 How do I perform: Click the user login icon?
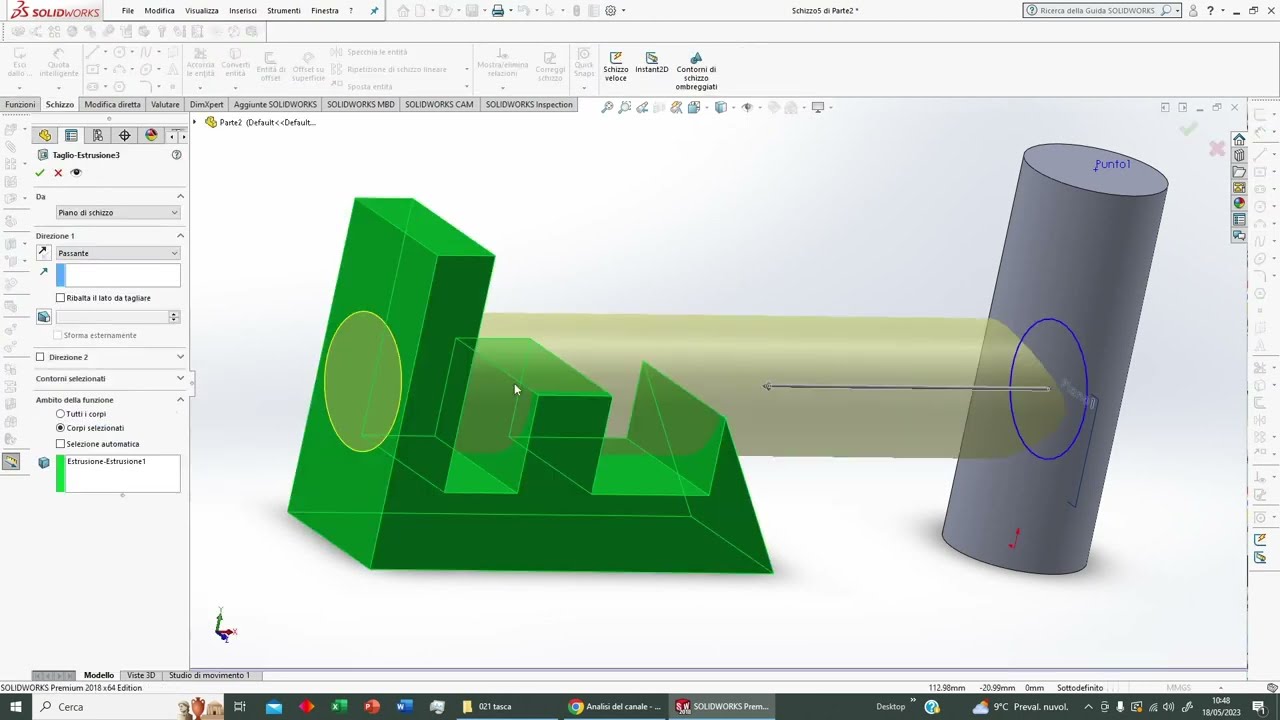coord(1193,11)
